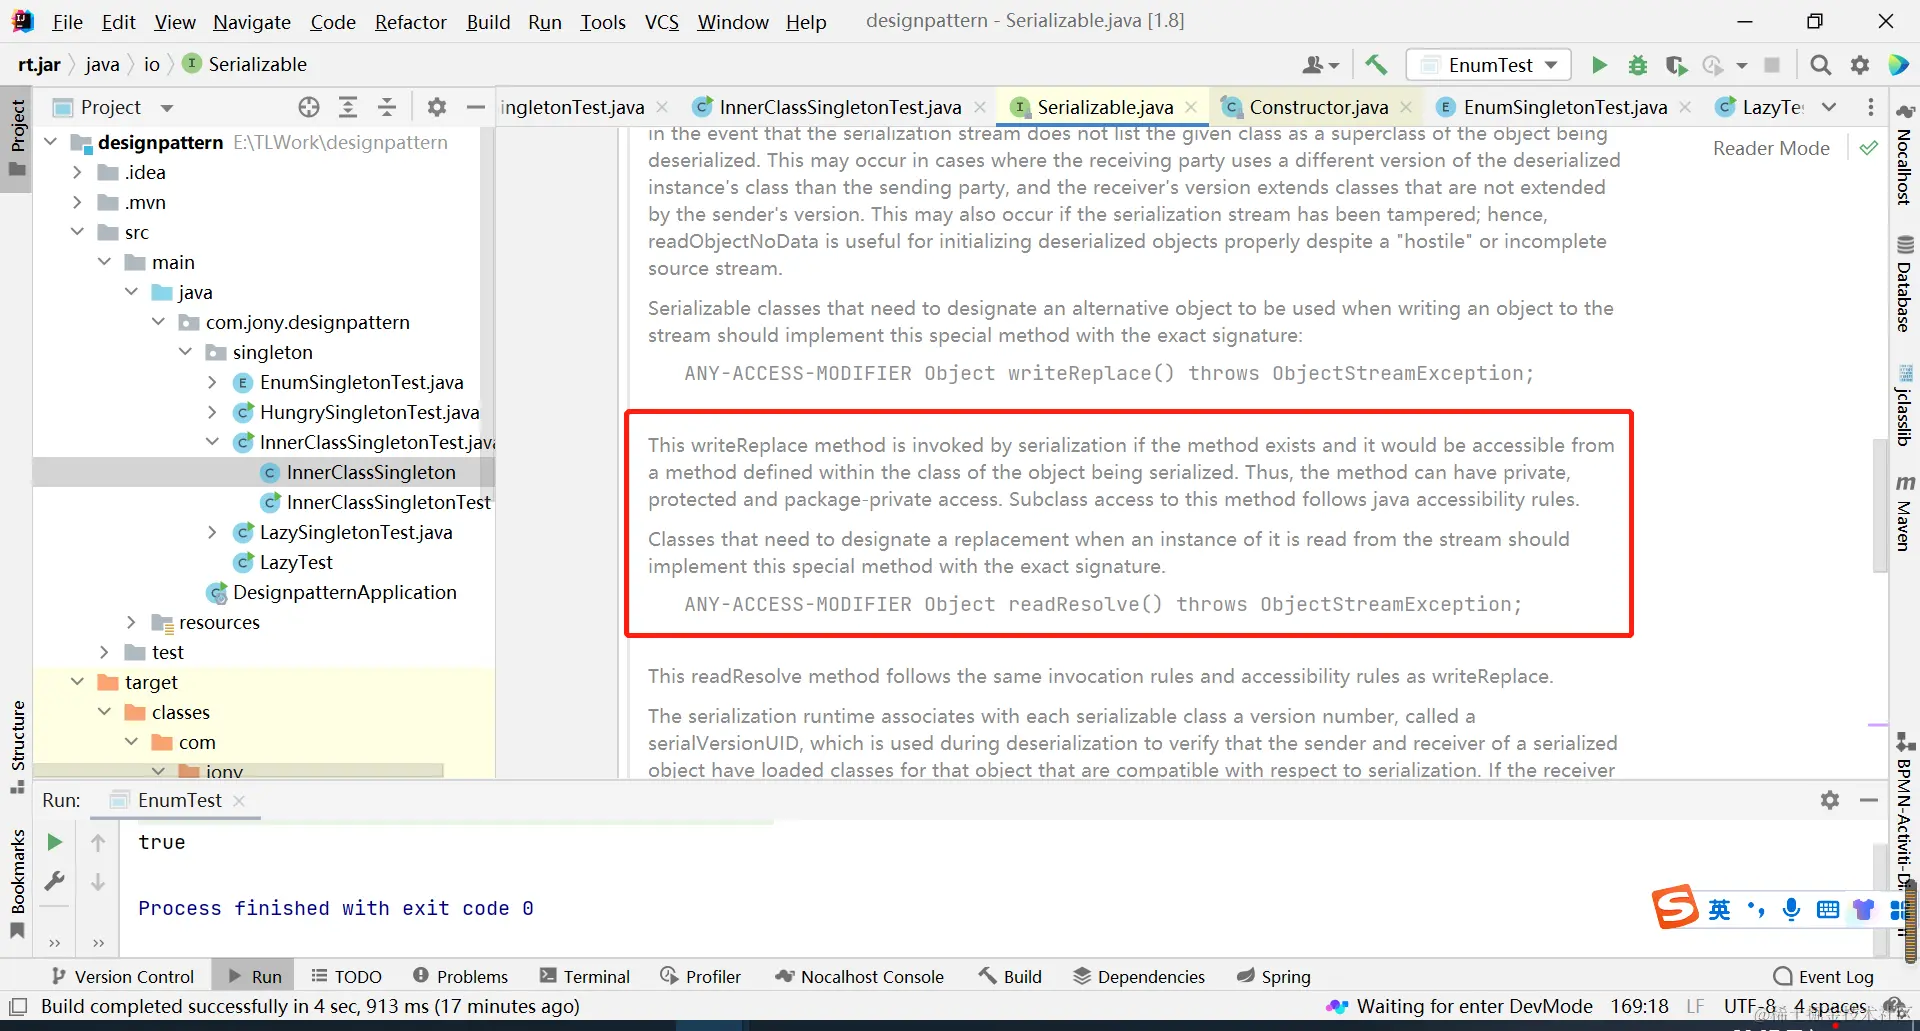Select opened file locator in Project panel
Screen dimensions: 1920x1031
[x=309, y=107]
